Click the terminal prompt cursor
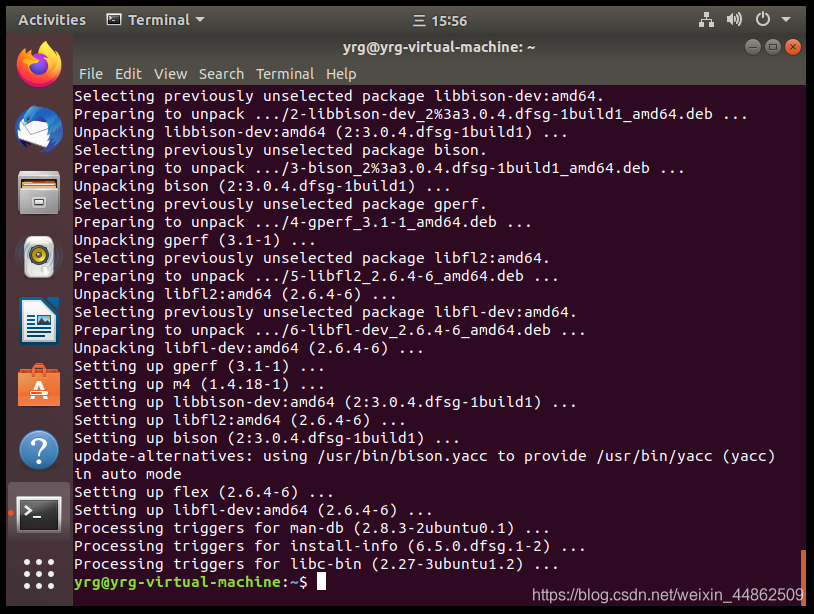This screenshot has width=814, height=614. tap(321, 581)
